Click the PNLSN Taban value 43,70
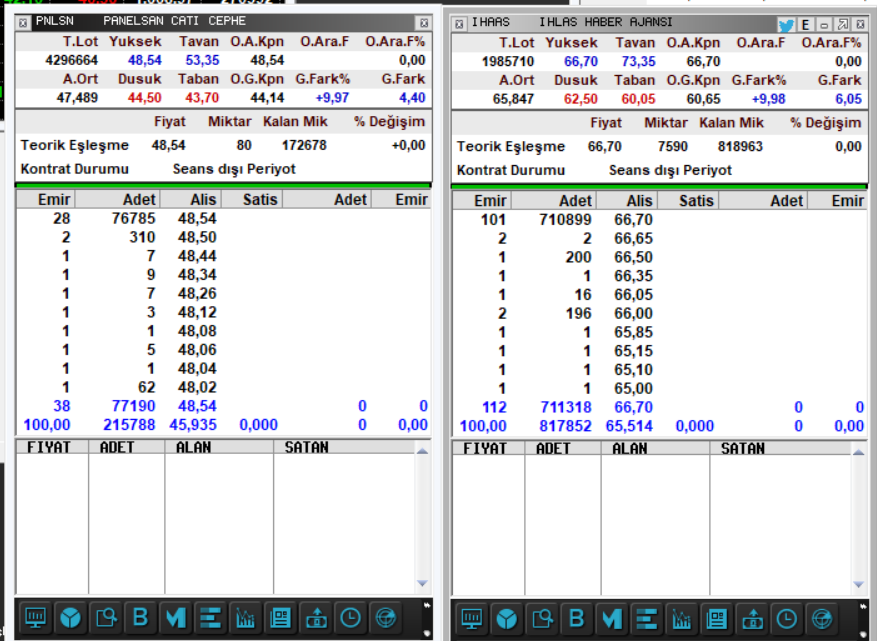The height and width of the screenshot is (641, 877). (x=202, y=98)
